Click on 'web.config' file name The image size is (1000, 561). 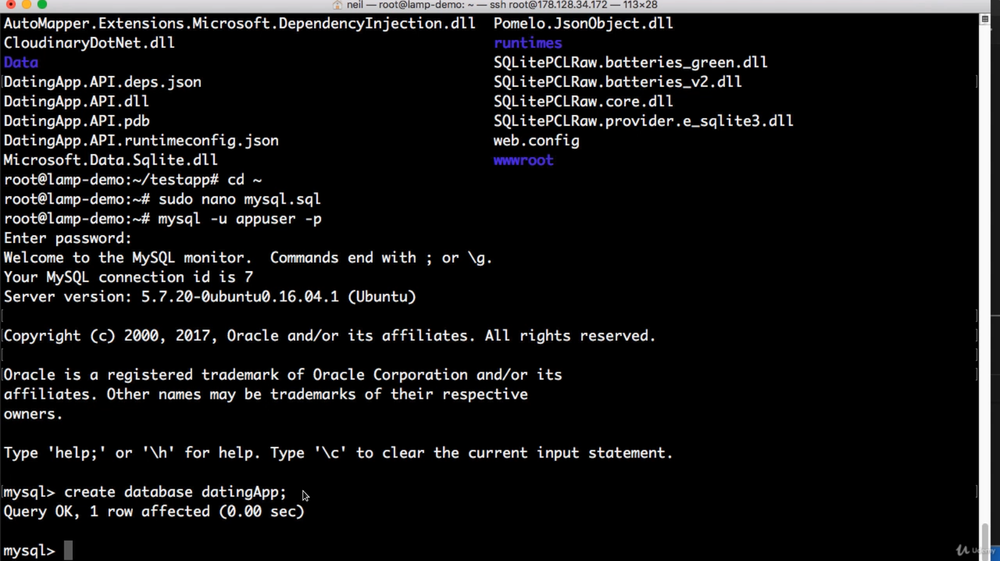536,141
